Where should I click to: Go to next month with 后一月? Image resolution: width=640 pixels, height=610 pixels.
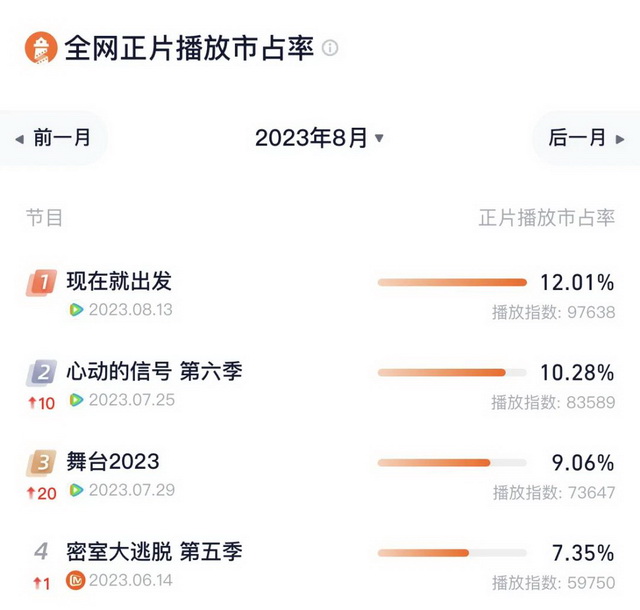point(586,138)
